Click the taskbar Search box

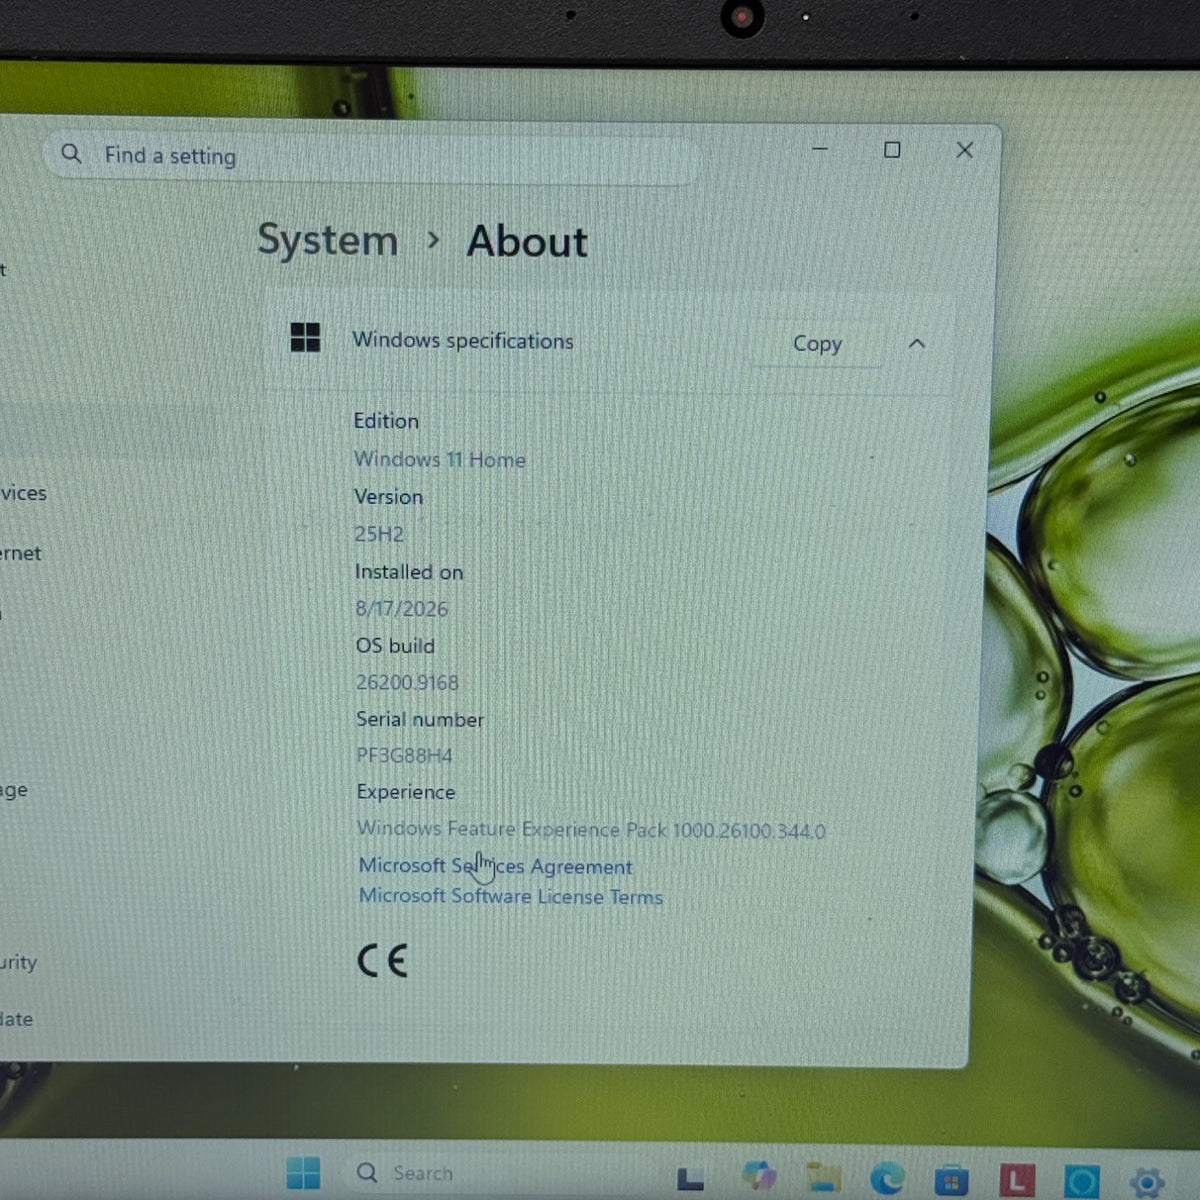[x=498, y=1173]
